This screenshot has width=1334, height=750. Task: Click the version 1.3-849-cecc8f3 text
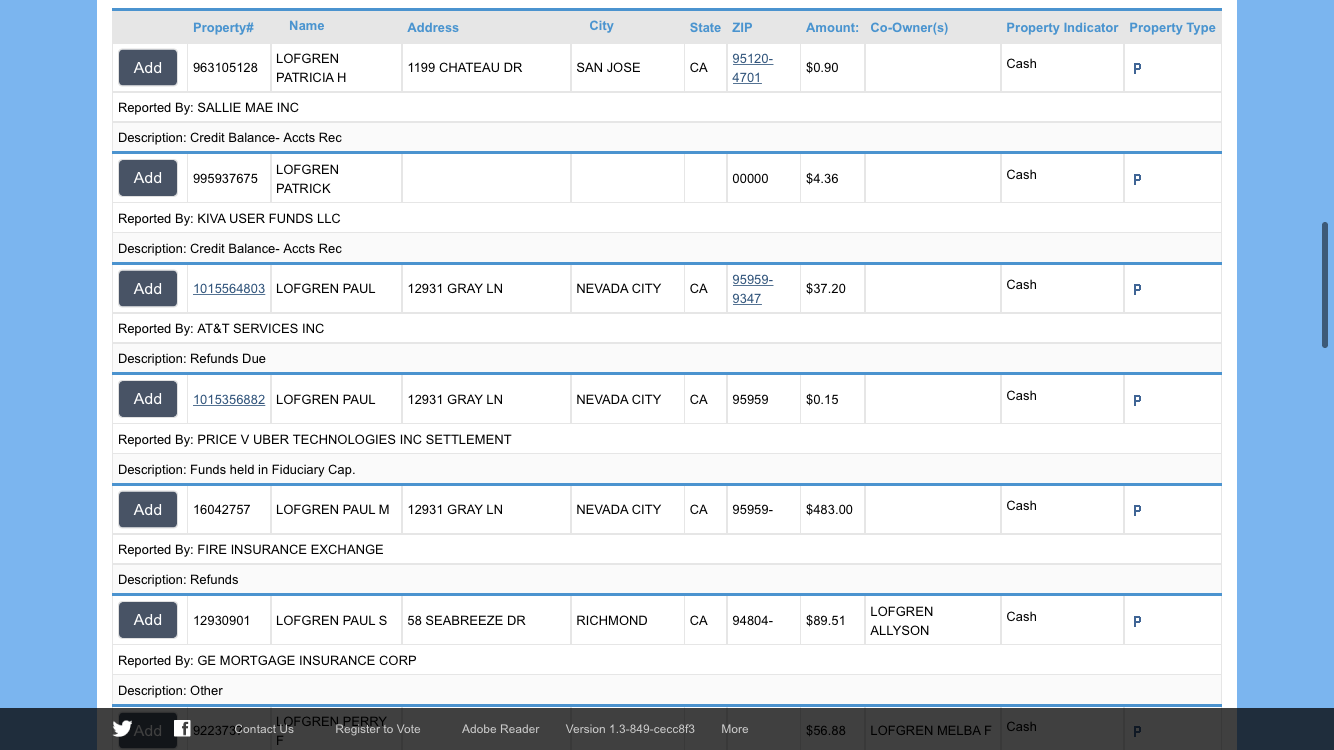[x=630, y=729]
